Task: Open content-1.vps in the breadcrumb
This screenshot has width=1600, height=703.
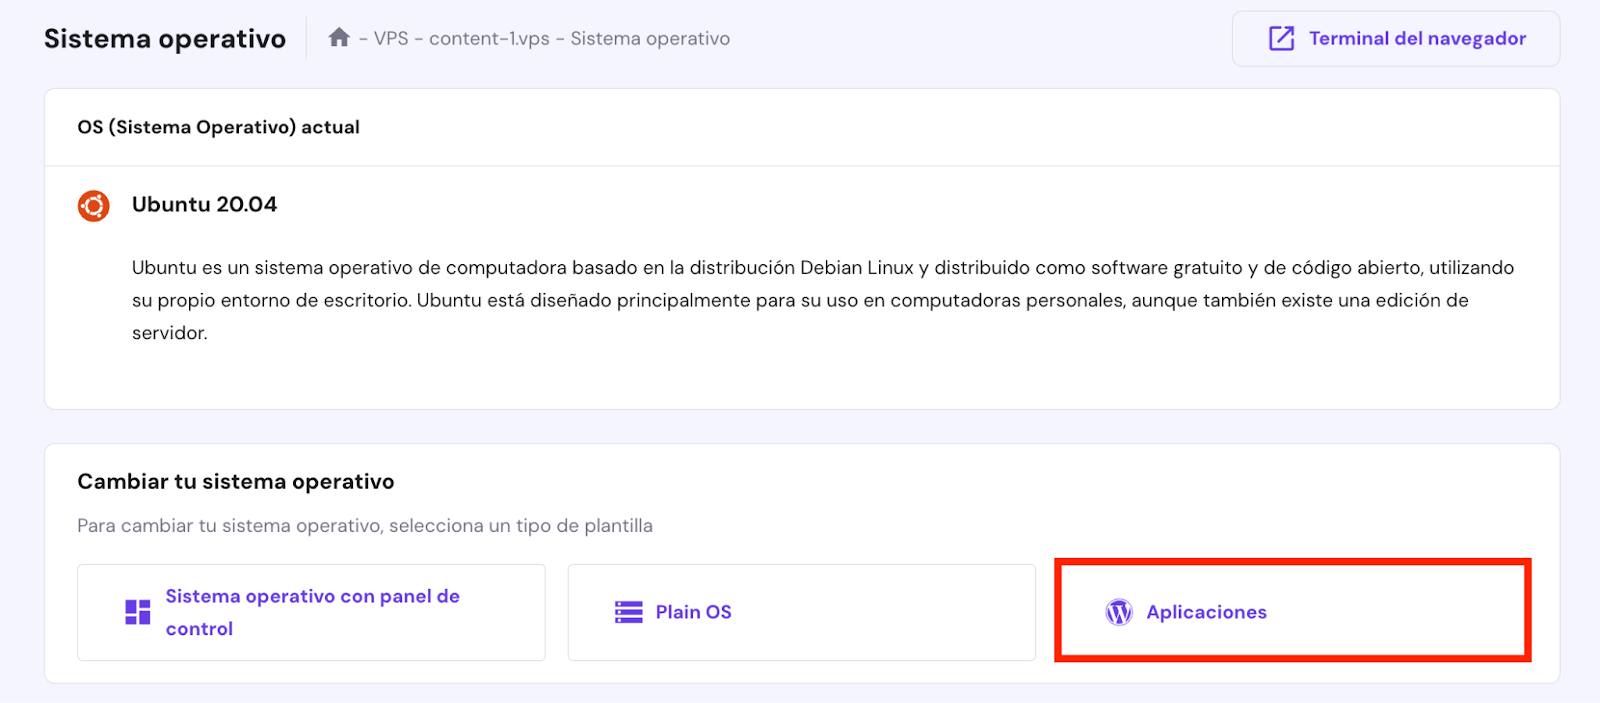Action: (489, 39)
